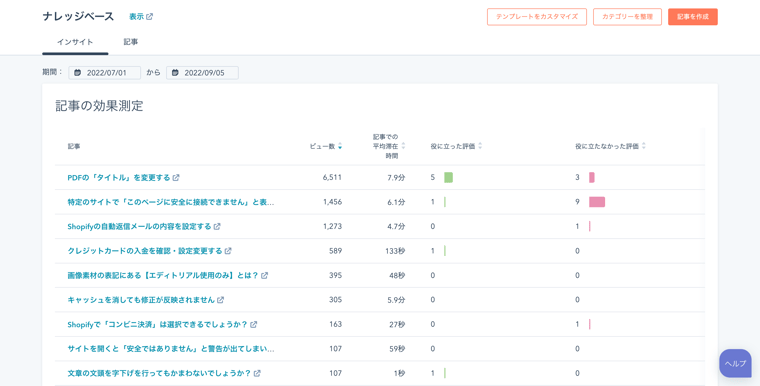
Task: Open external icon beside 文章の文頭を字下げ article
Action: coord(257,373)
